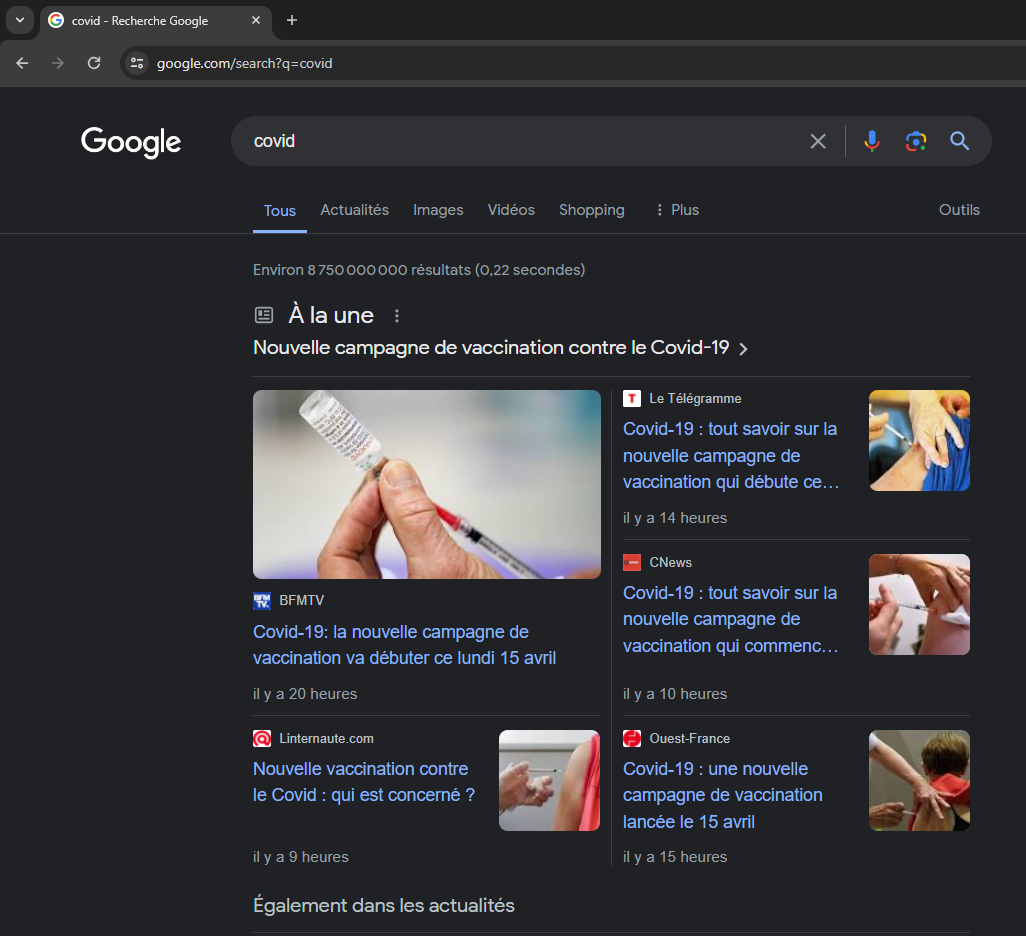Open the CNews article thumbnail

tap(919, 605)
